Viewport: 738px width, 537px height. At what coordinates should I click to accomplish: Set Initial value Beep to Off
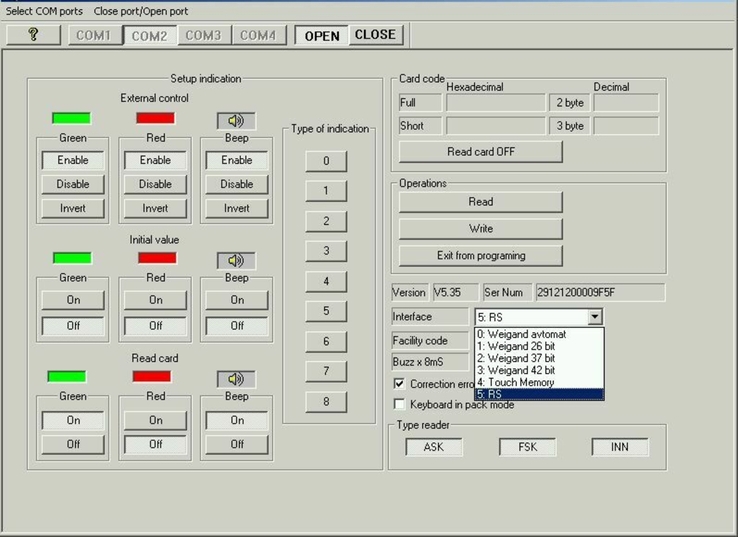coord(237,326)
